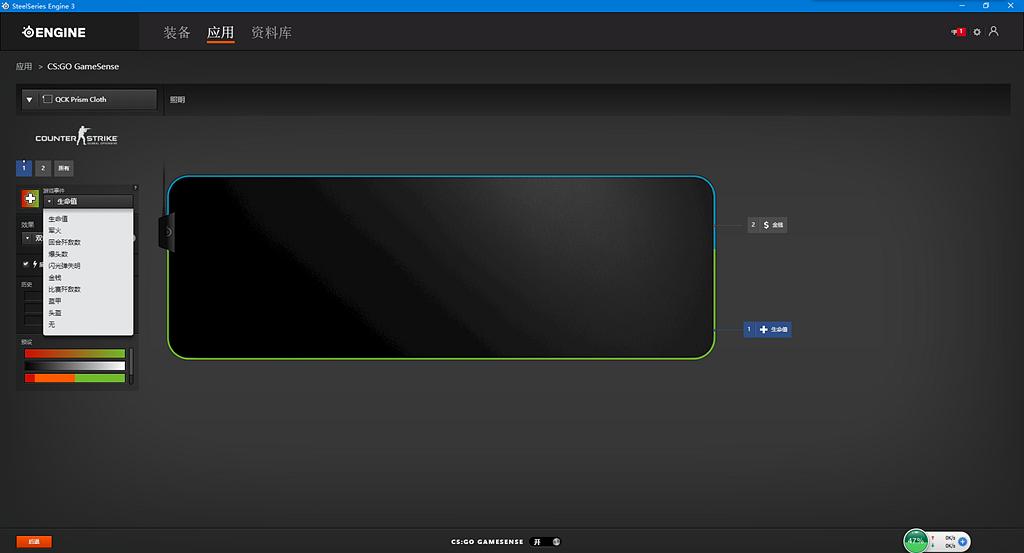Switch to the 装备 tab
Image resolution: width=1024 pixels, height=553 pixels.
(176, 32)
